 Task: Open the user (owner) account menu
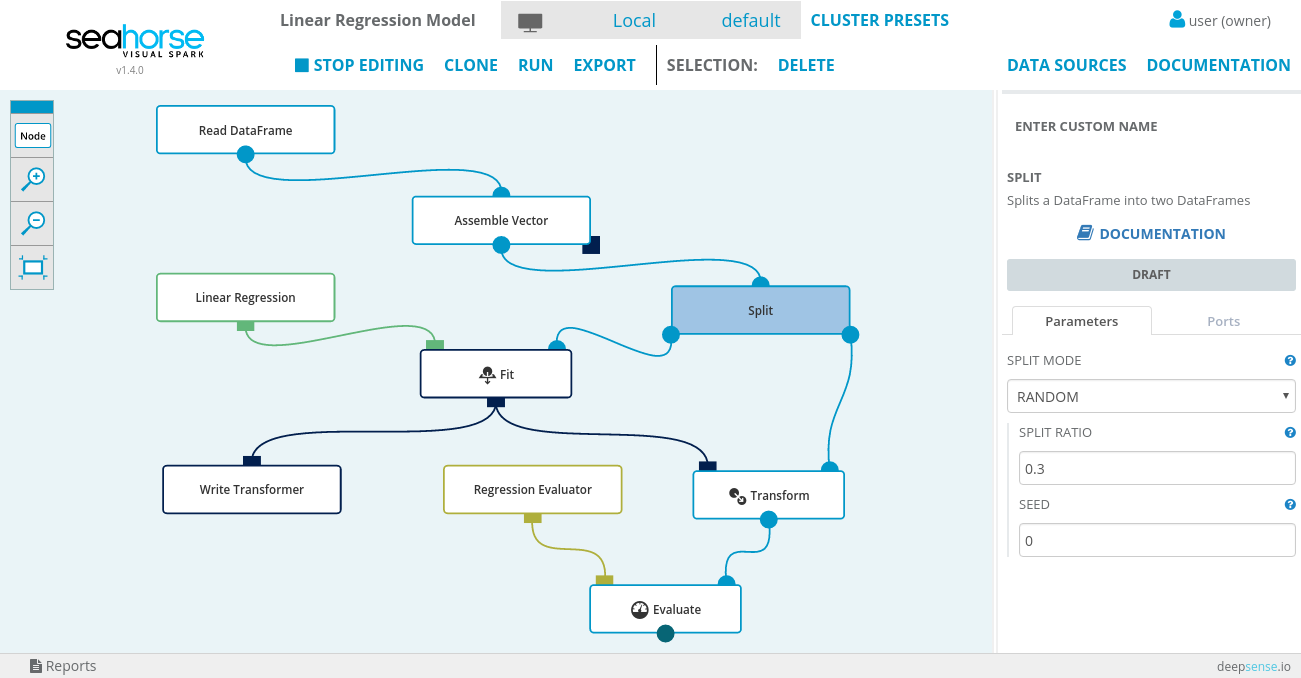pos(1219,20)
